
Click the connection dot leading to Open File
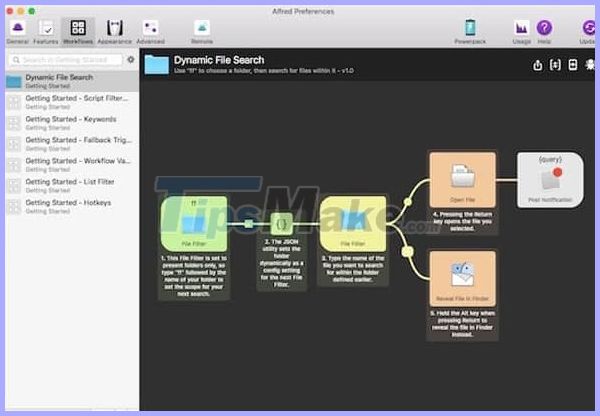[408, 201]
